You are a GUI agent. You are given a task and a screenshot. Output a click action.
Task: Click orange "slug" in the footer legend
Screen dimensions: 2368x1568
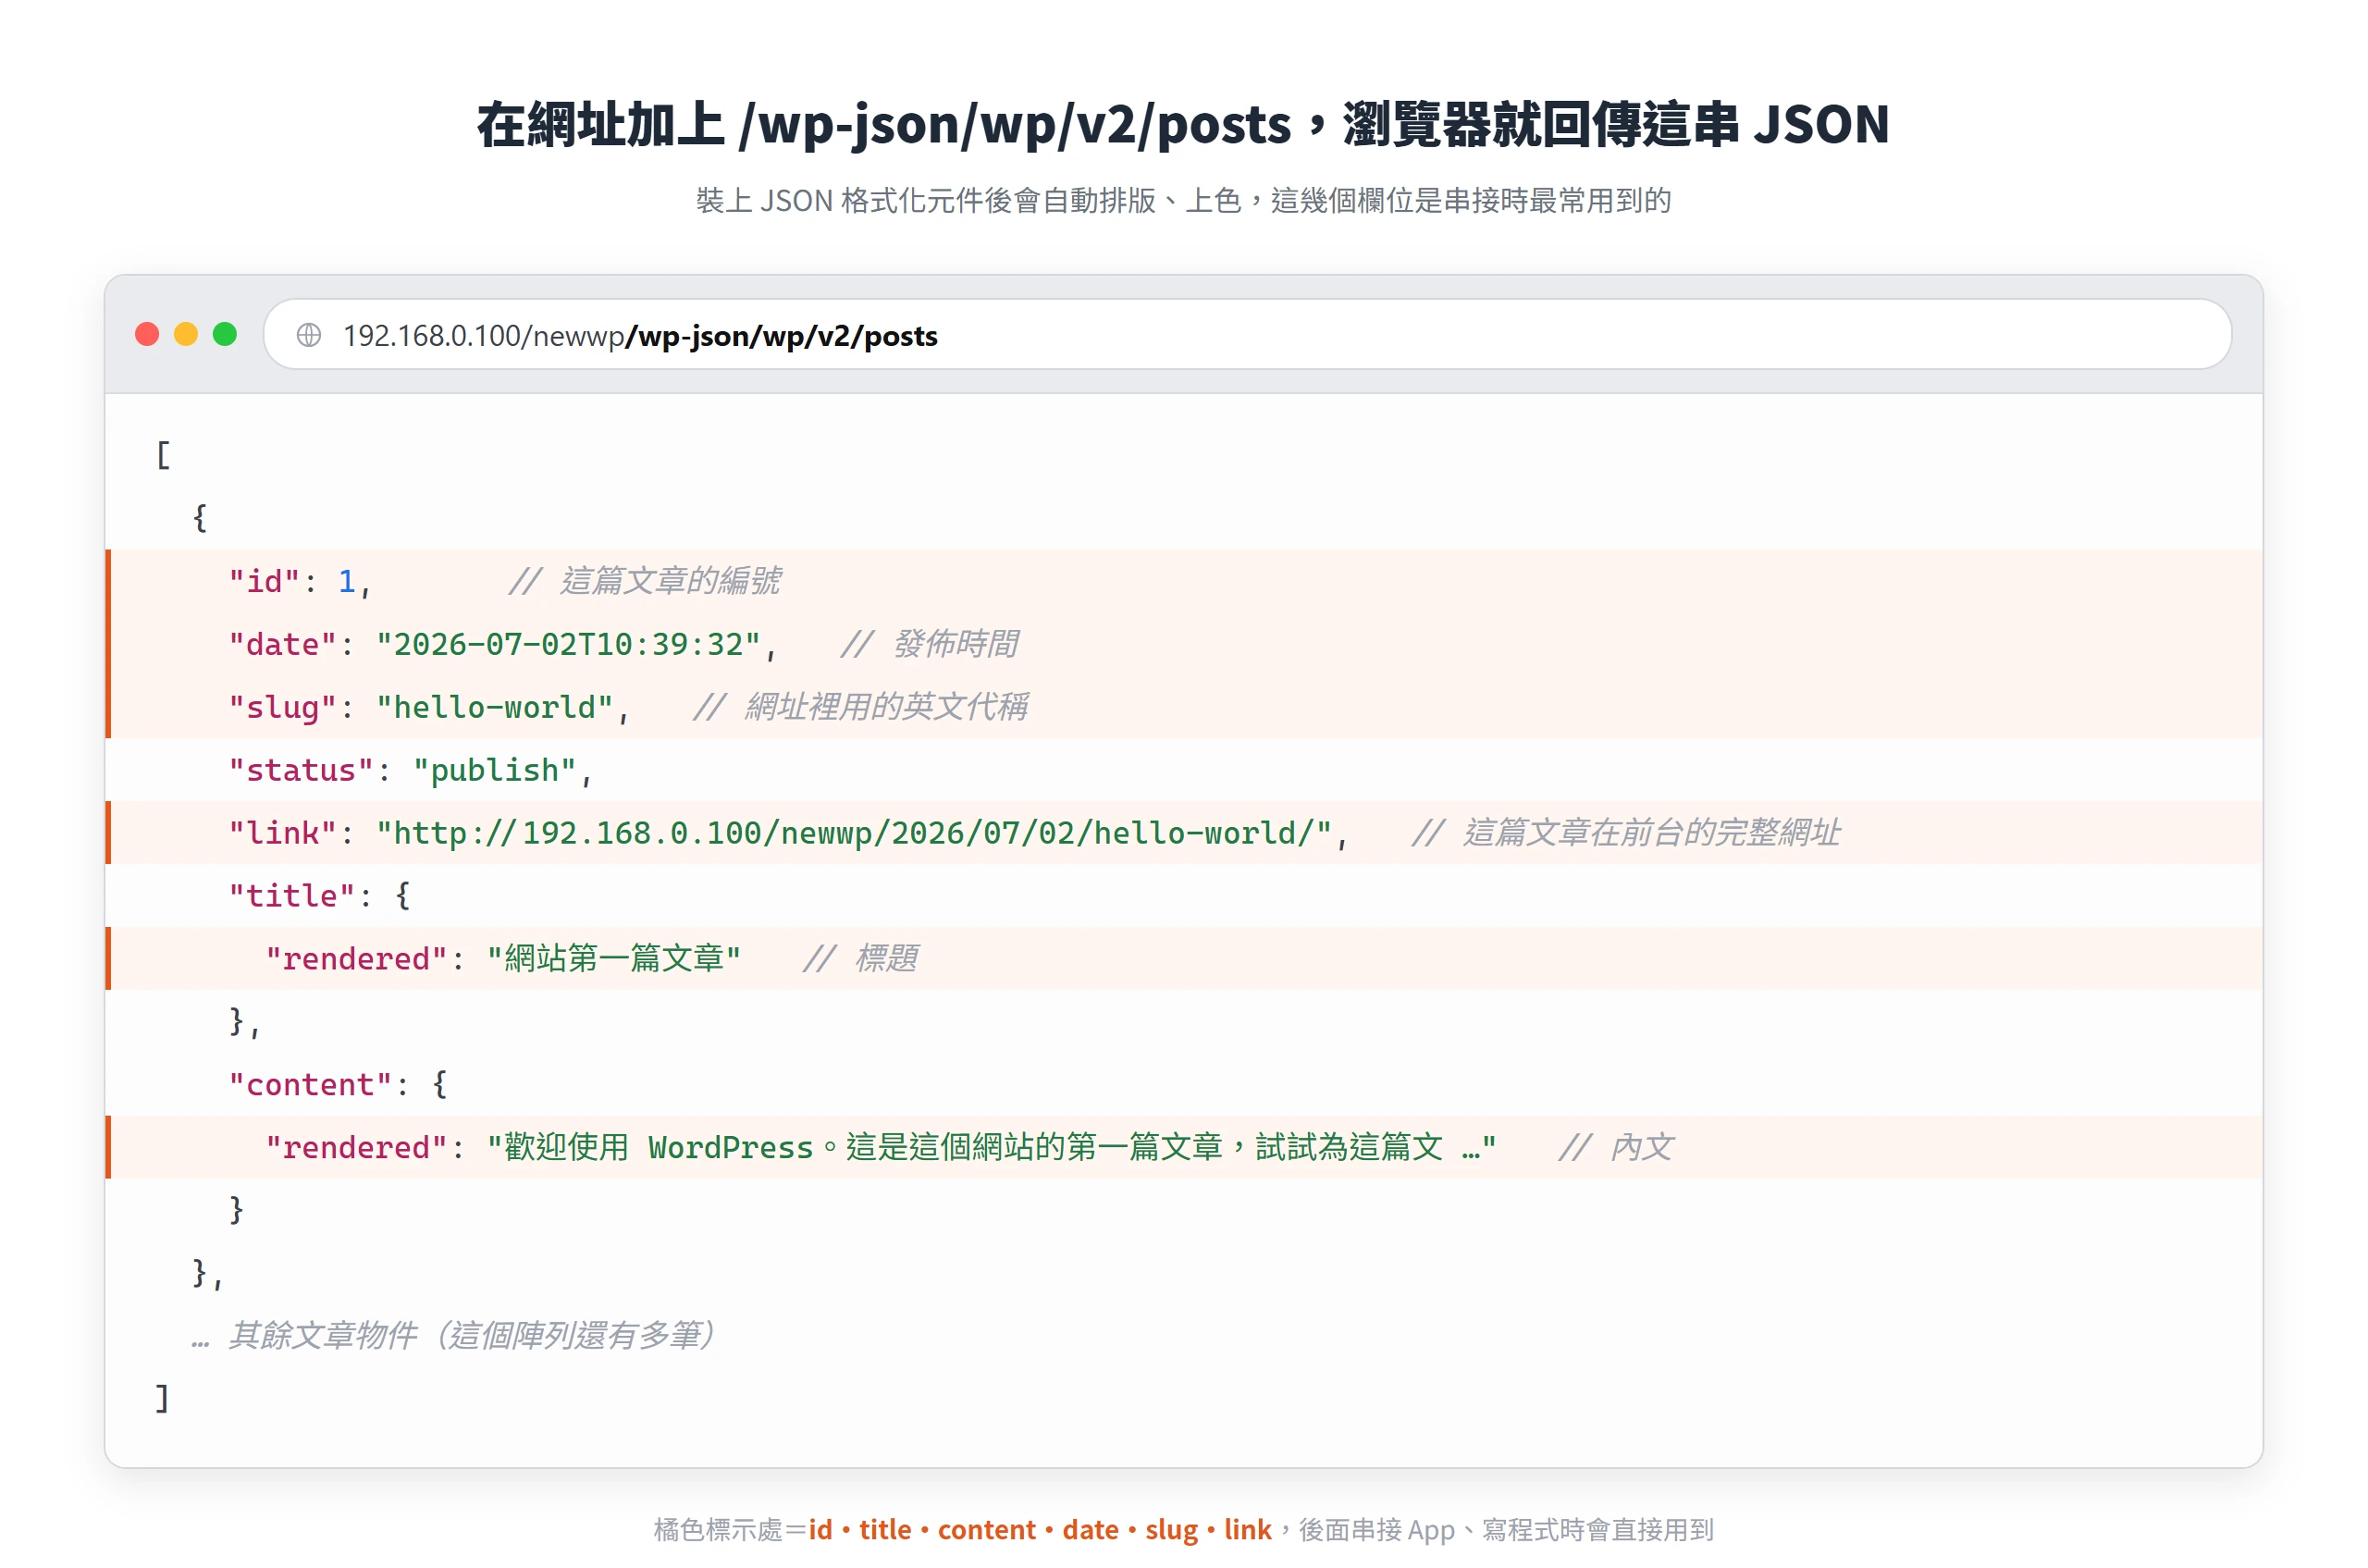point(1171,1529)
